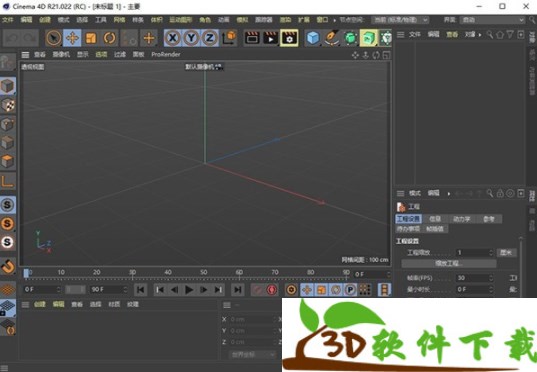Click the FPS value field showing 30

pos(474,278)
